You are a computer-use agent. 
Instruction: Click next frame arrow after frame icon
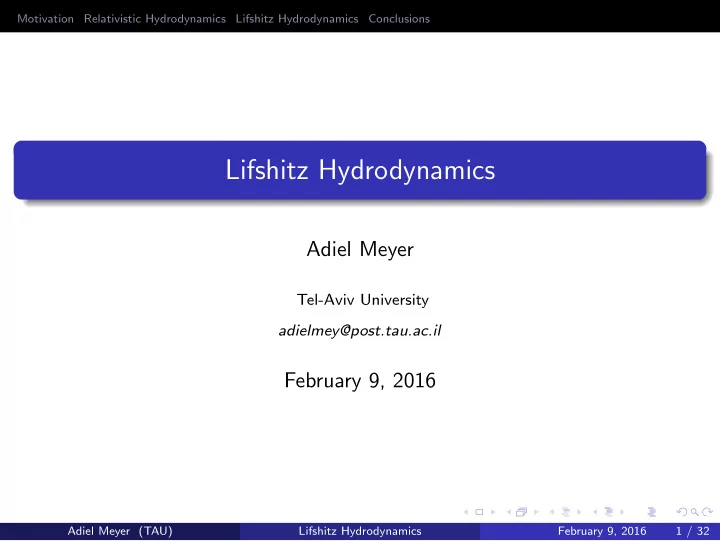[536, 512]
